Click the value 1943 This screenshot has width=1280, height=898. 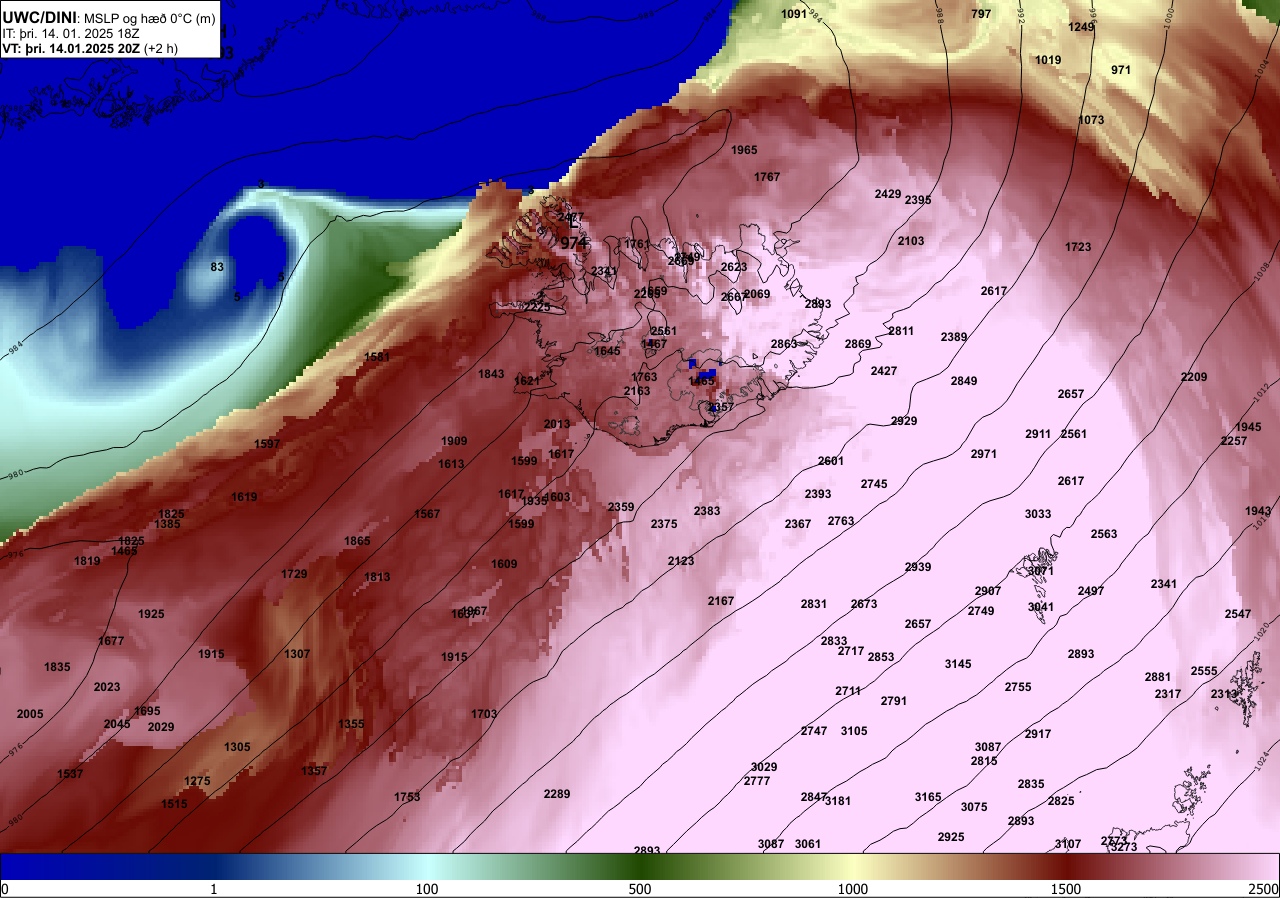tap(1258, 511)
